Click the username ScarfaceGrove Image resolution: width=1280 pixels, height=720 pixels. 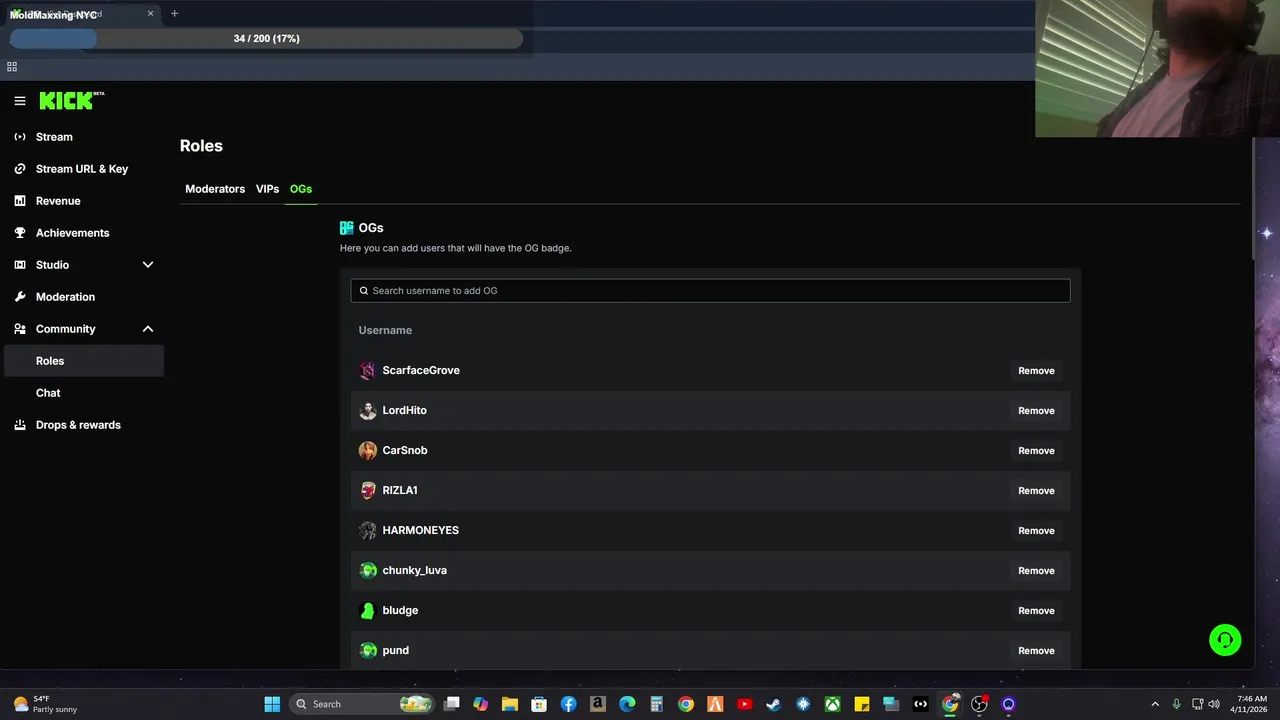[x=421, y=370]
